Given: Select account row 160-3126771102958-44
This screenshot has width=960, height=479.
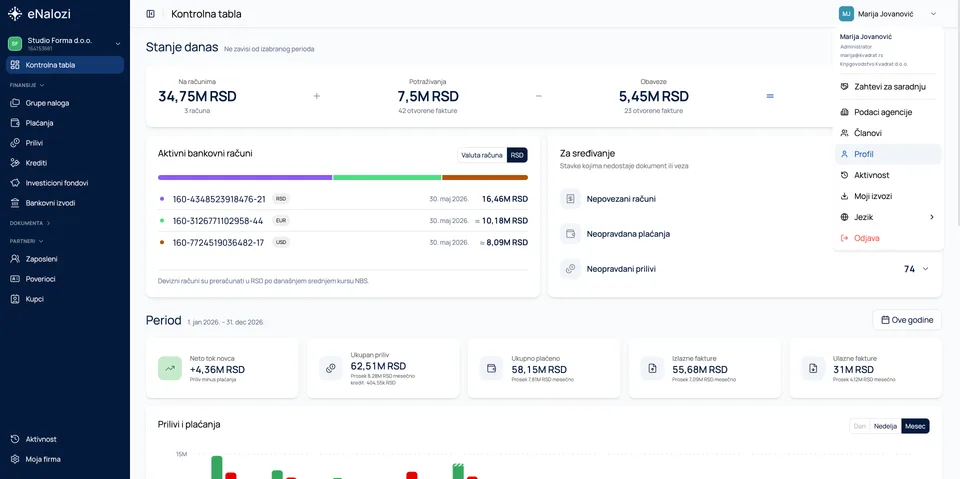Looking at the screenshot, I should [343, 221].
